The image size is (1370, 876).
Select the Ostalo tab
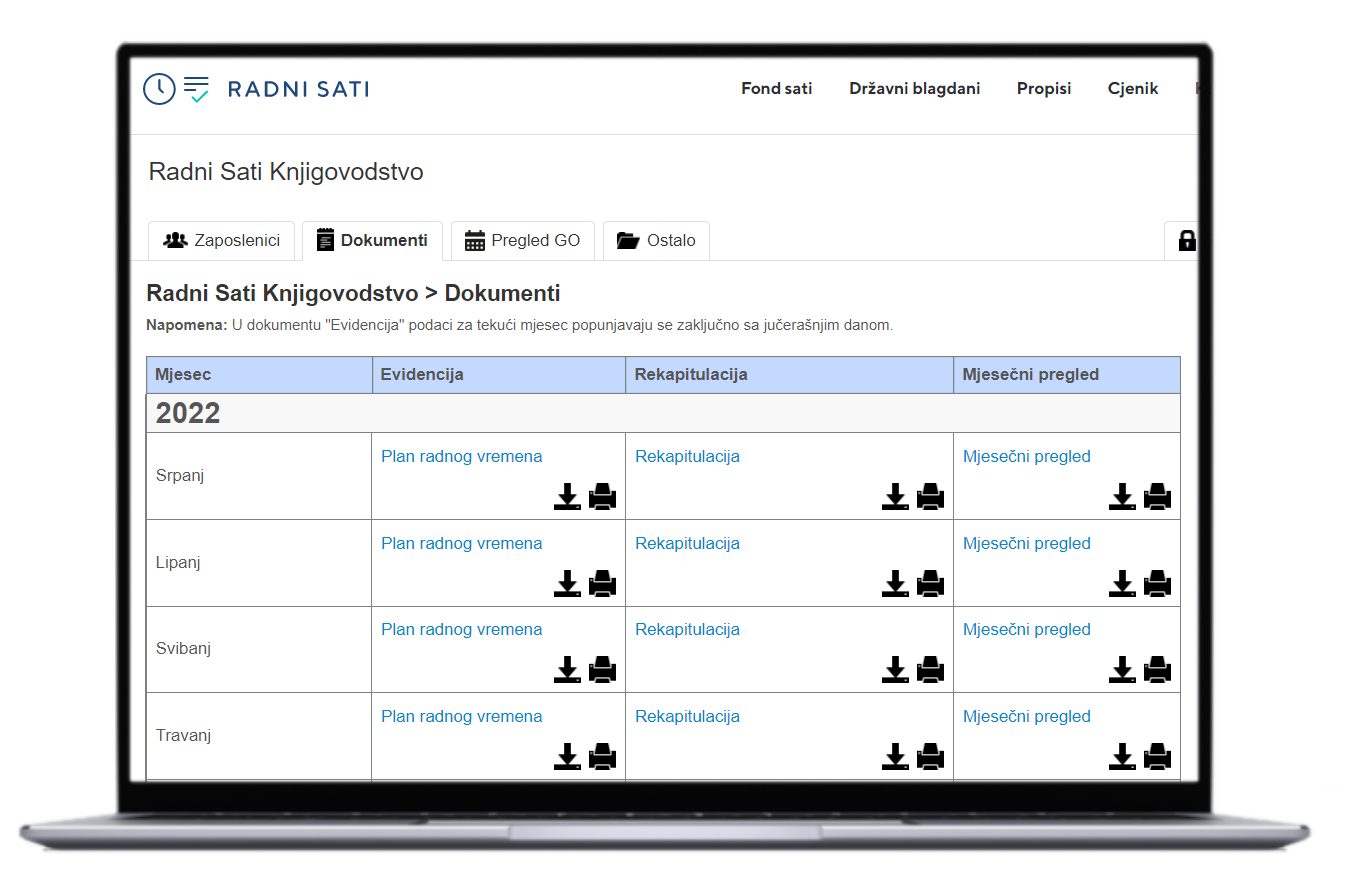[x=656, y=241]
